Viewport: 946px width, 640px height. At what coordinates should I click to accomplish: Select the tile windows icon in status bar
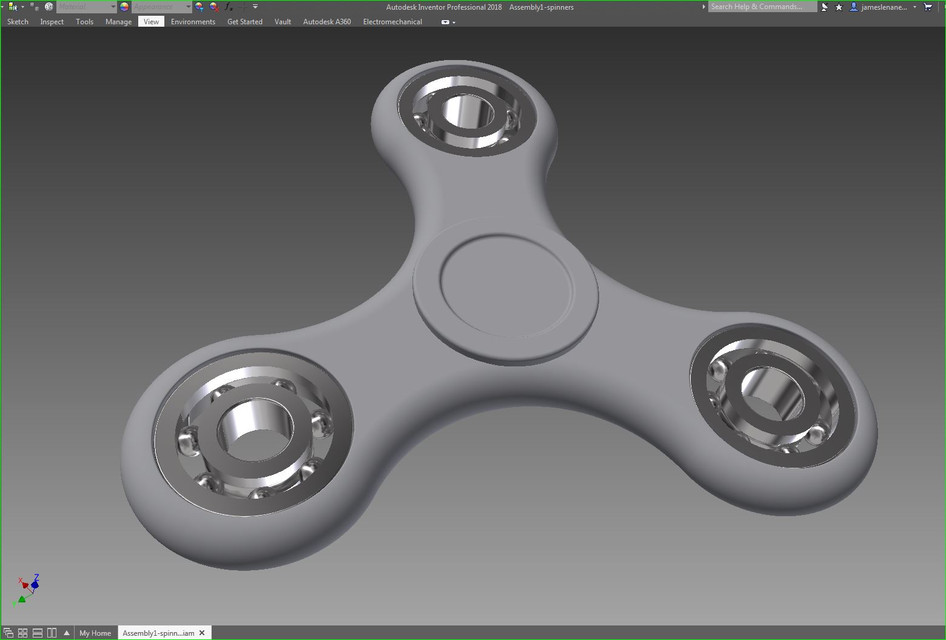pyautogui.click(x=22, y=632)
